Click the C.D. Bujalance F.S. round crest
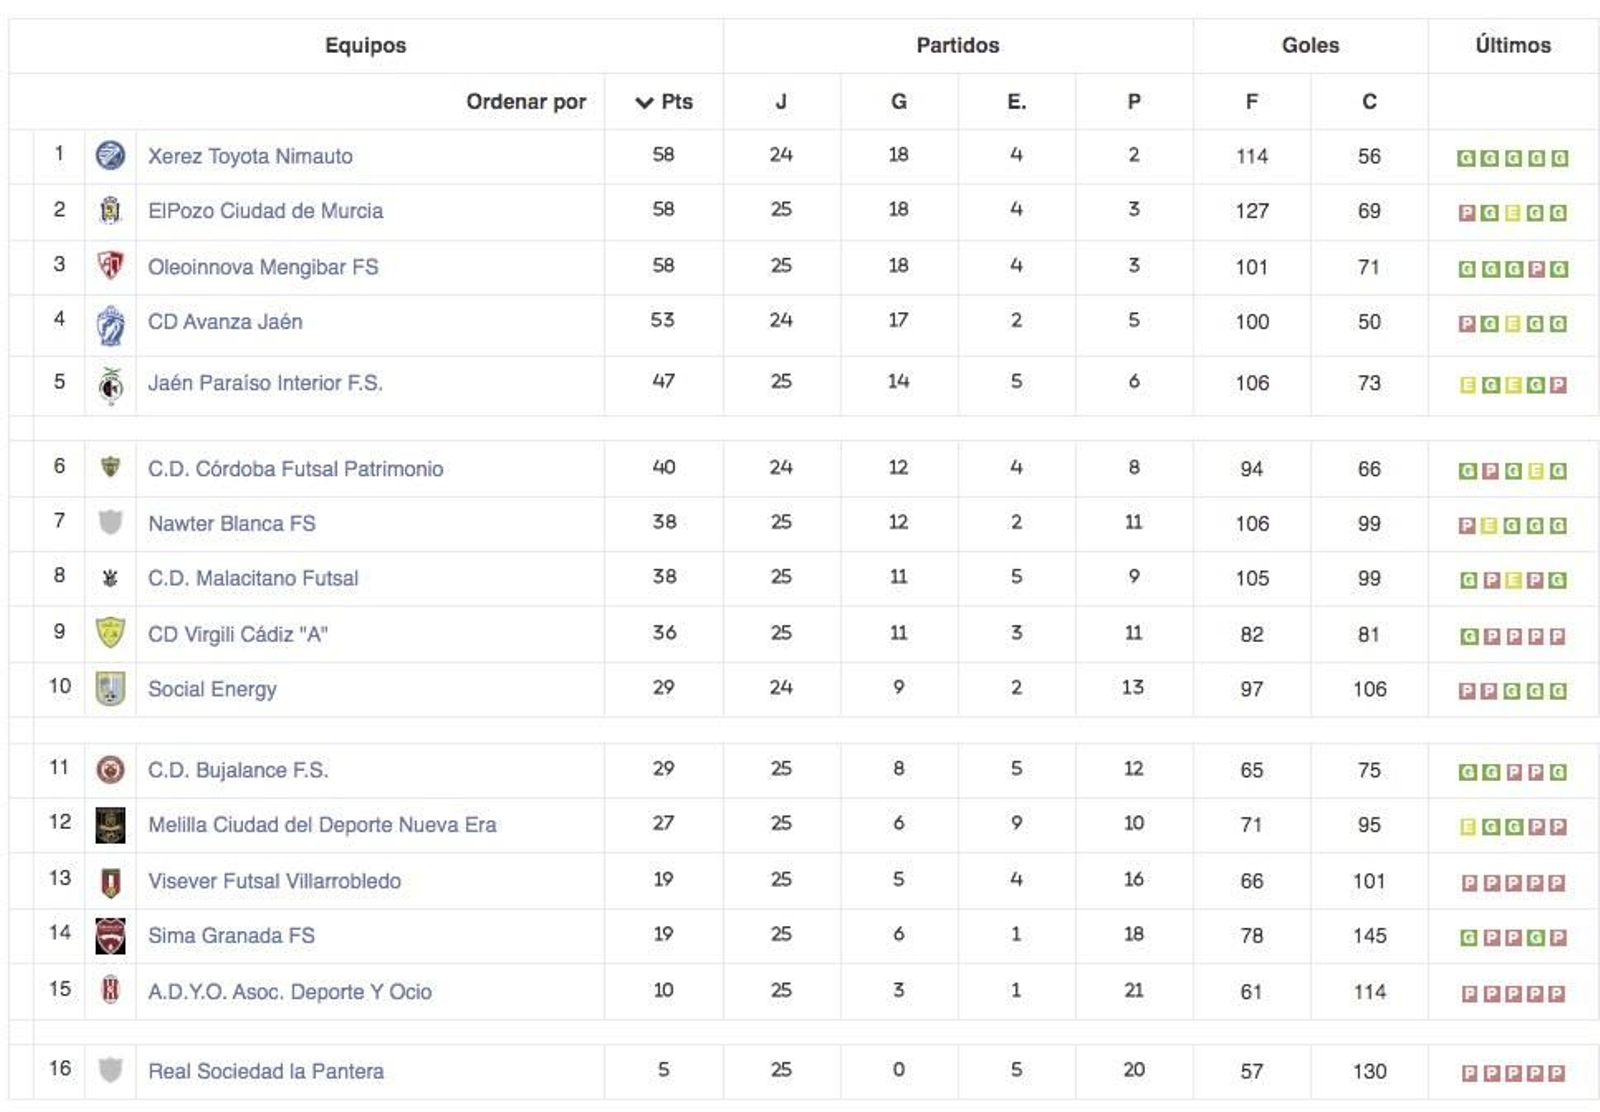 [110, 769]
